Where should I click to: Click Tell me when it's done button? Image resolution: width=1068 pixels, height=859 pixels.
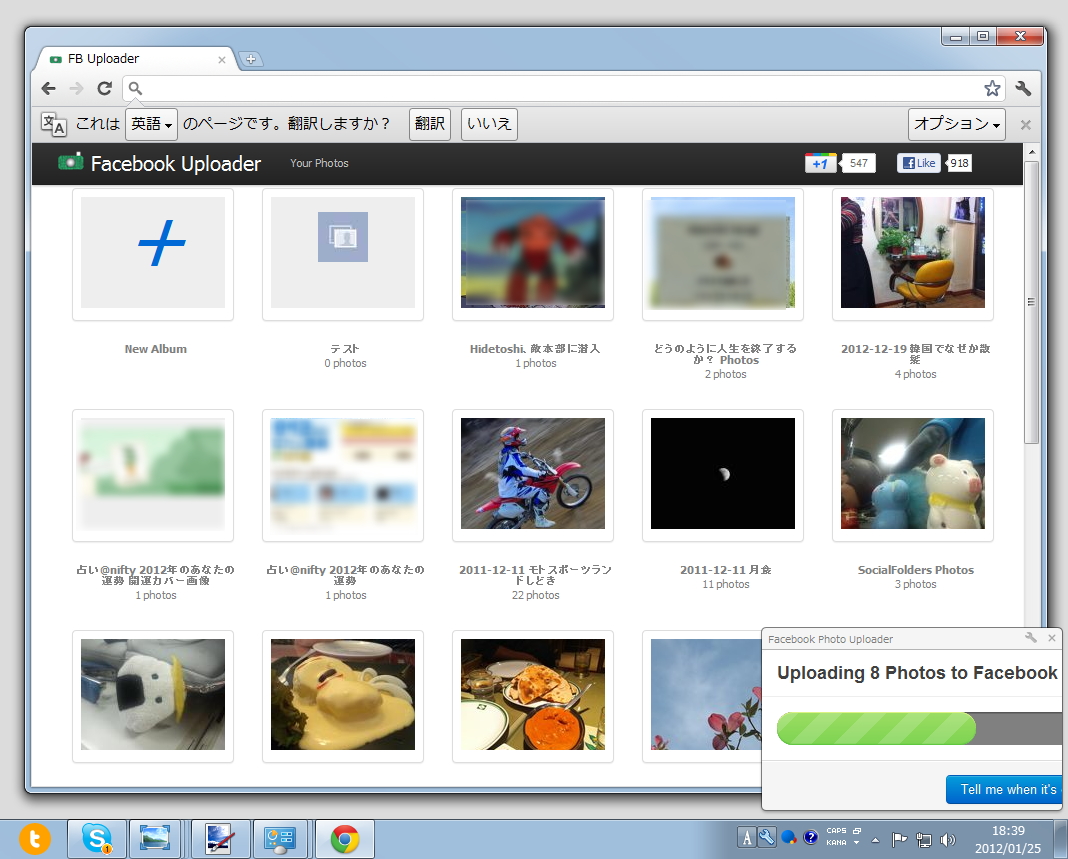1004,790
